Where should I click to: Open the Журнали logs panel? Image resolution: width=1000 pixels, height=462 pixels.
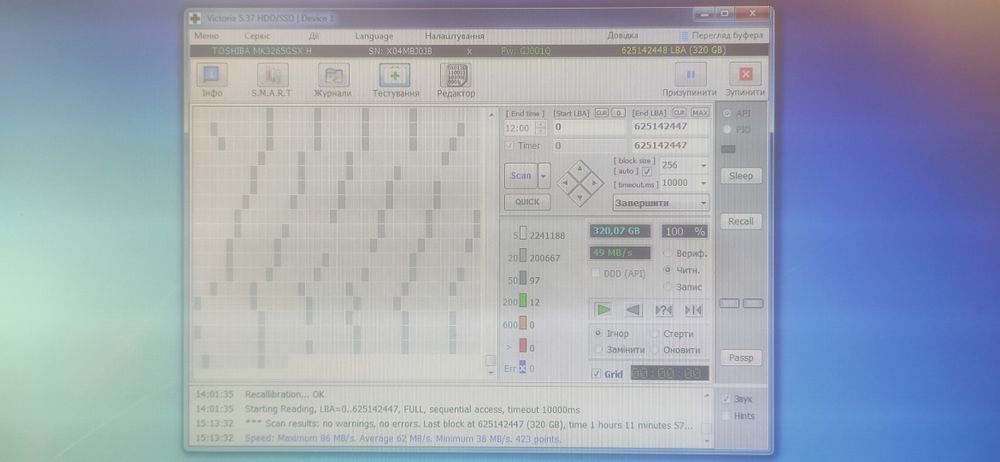point(334,75)
